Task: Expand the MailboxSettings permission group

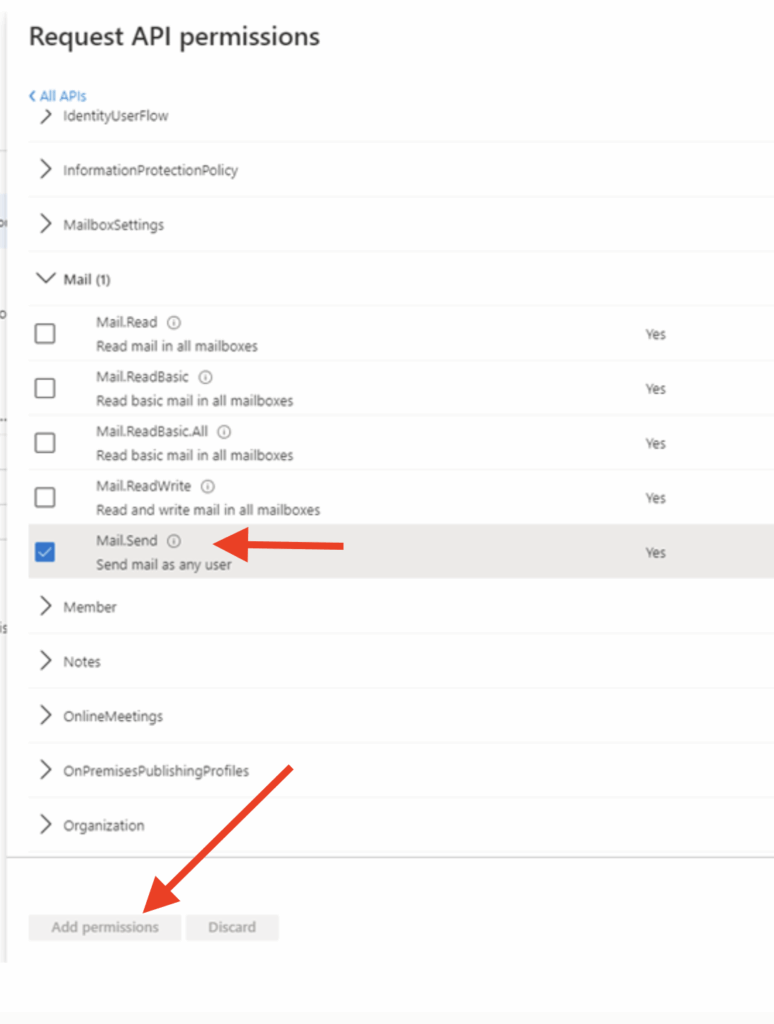Action: pos(45,224)
